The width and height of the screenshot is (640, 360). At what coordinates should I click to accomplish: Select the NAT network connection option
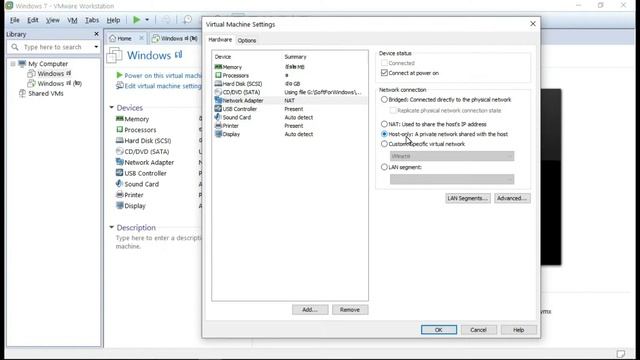click(384, 124)
